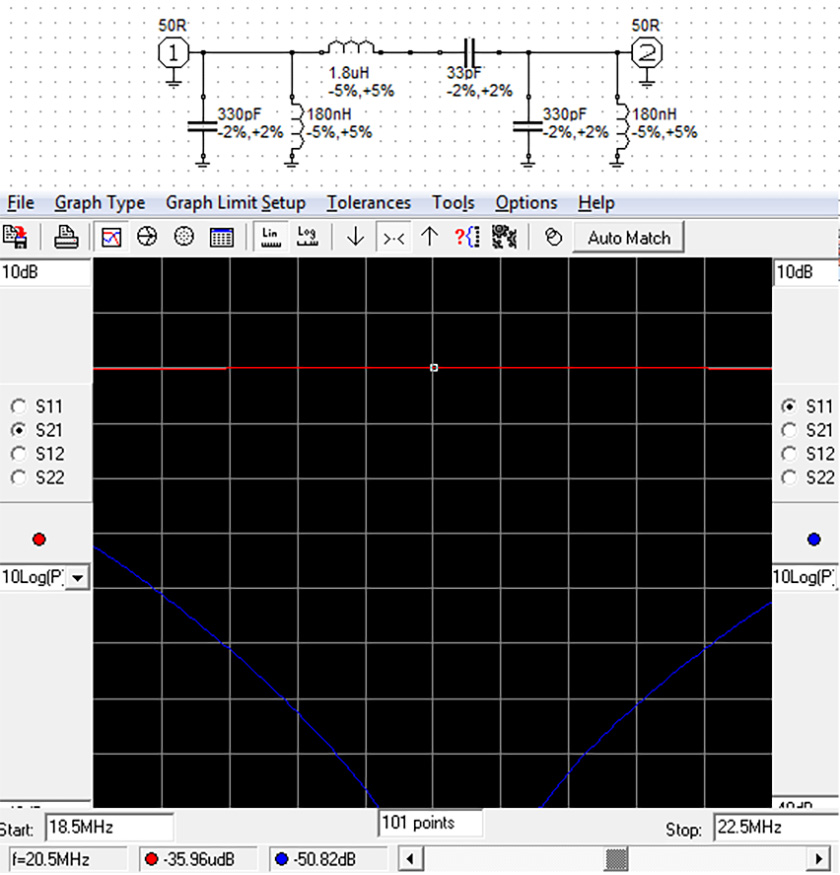Open the tabular data view icon
Image resolution: width=840 pixels, height=875 pixels.
pos(221,237)
